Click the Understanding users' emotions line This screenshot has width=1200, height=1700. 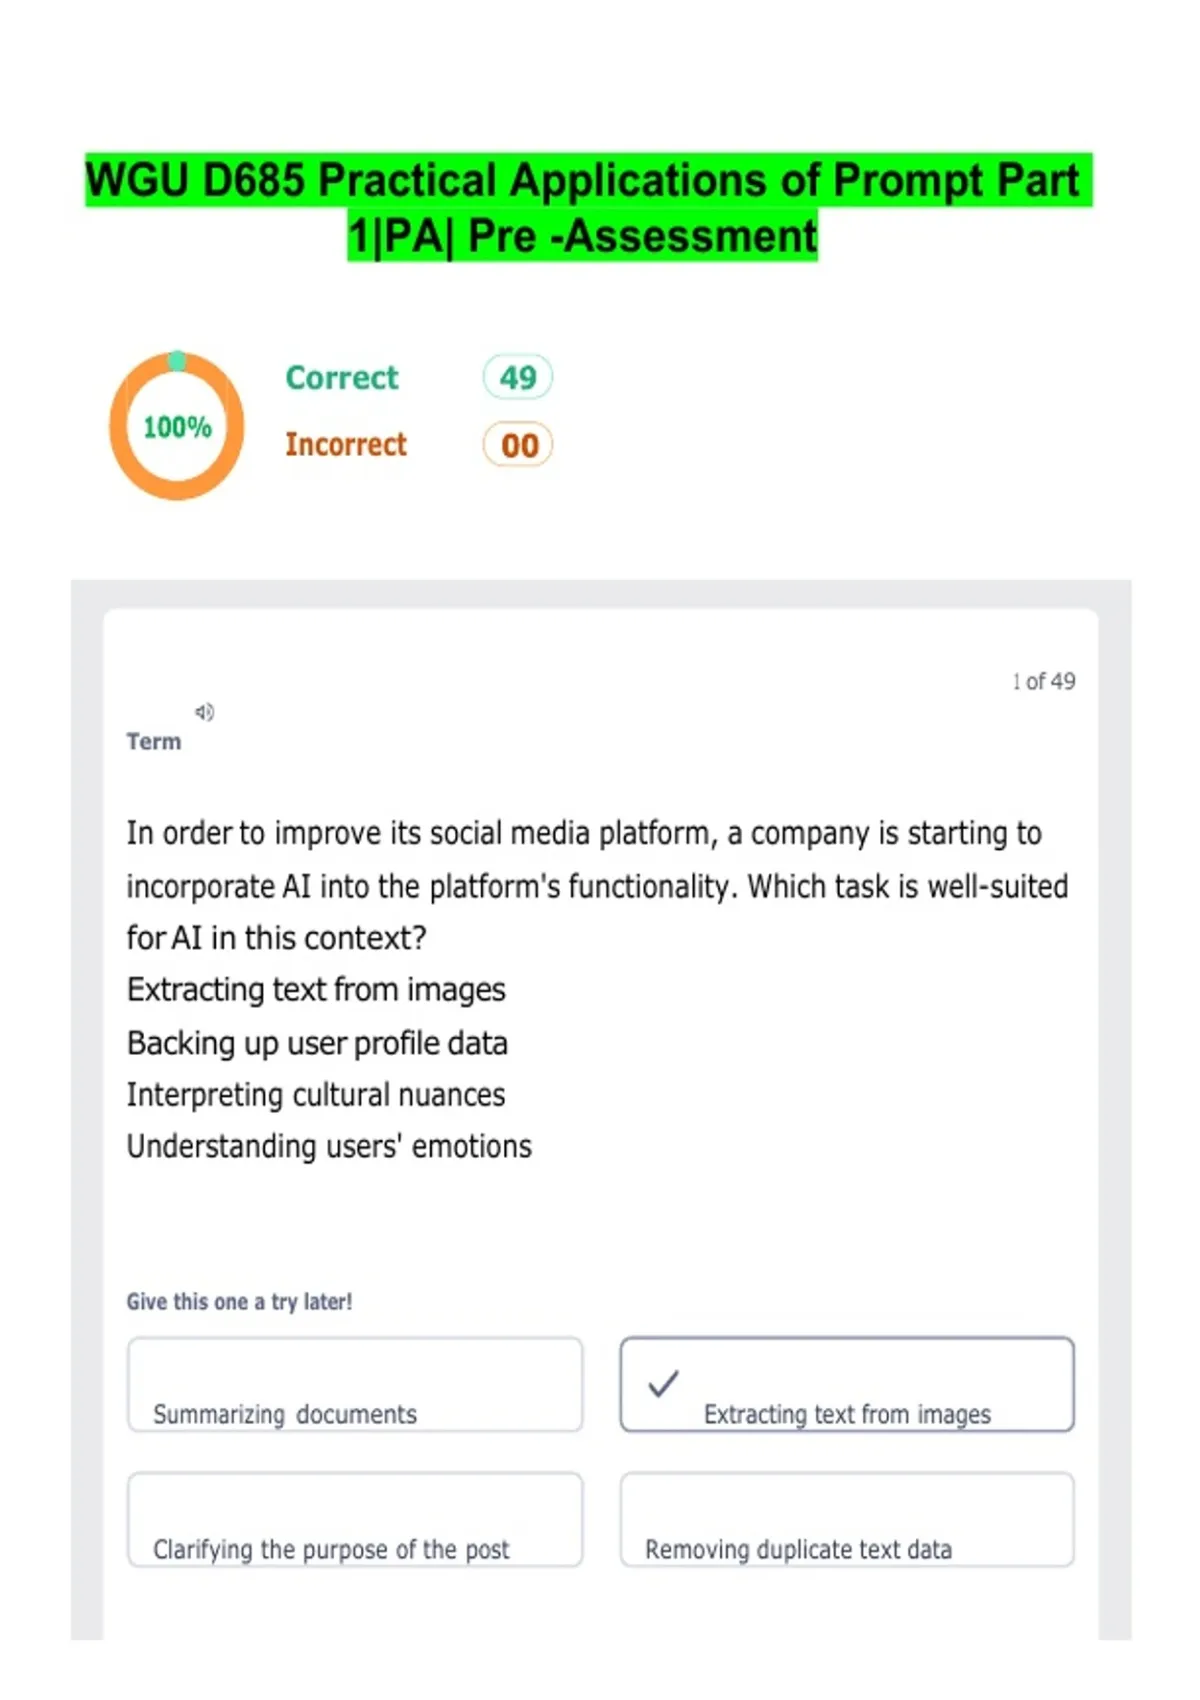coord(329,1147)
